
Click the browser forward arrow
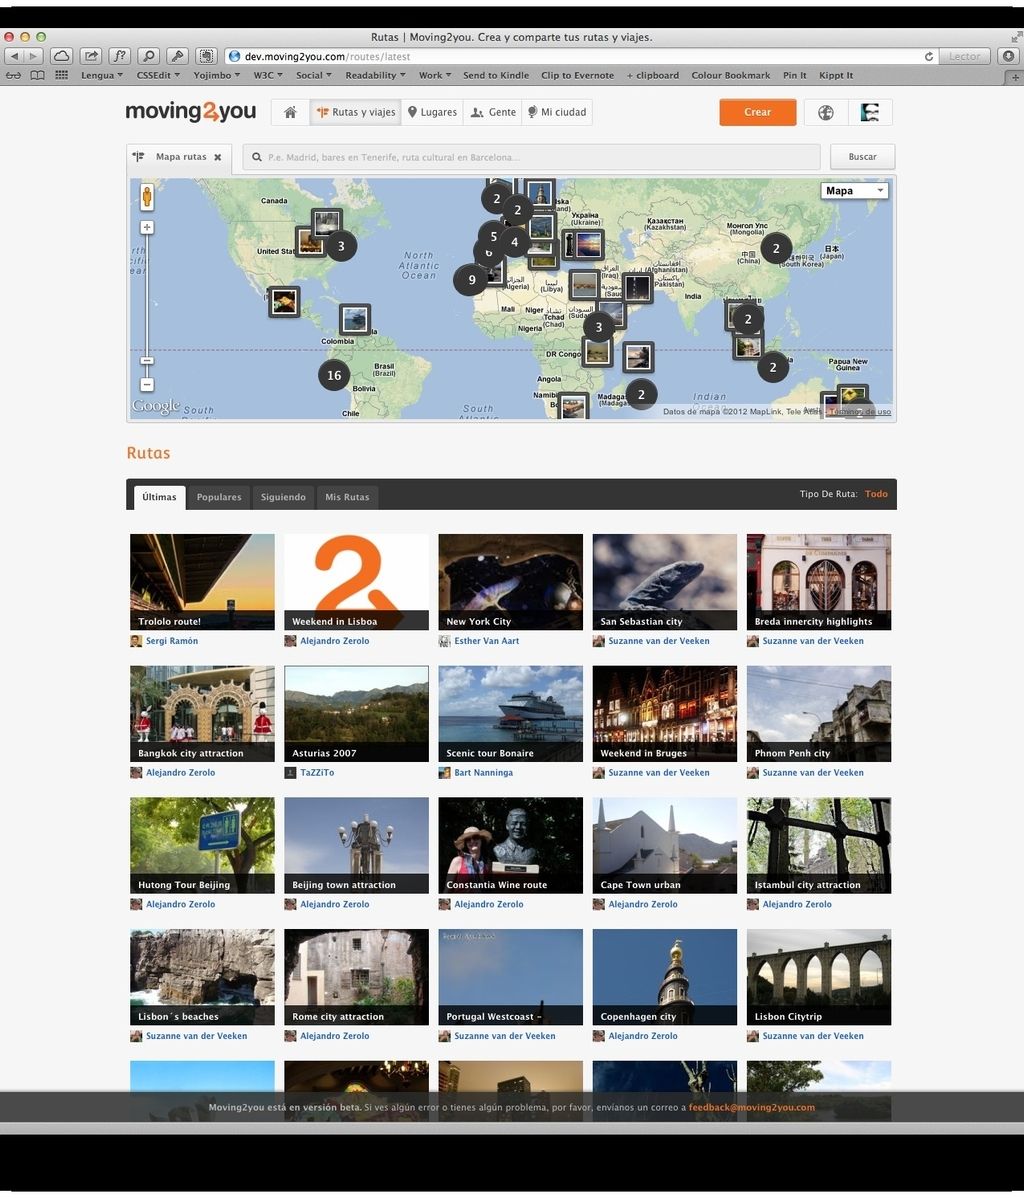click(x=33, y=57)
